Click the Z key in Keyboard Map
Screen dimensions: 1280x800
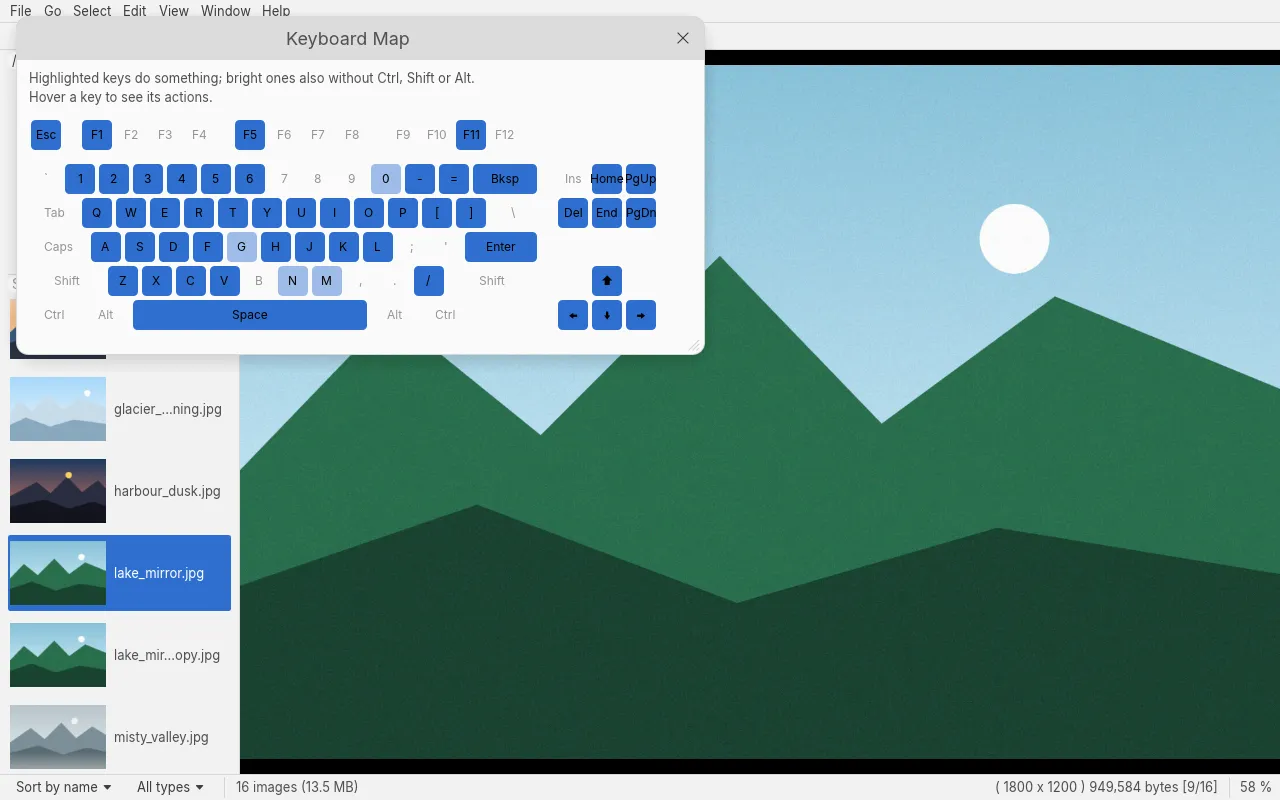tap(123, 281)
